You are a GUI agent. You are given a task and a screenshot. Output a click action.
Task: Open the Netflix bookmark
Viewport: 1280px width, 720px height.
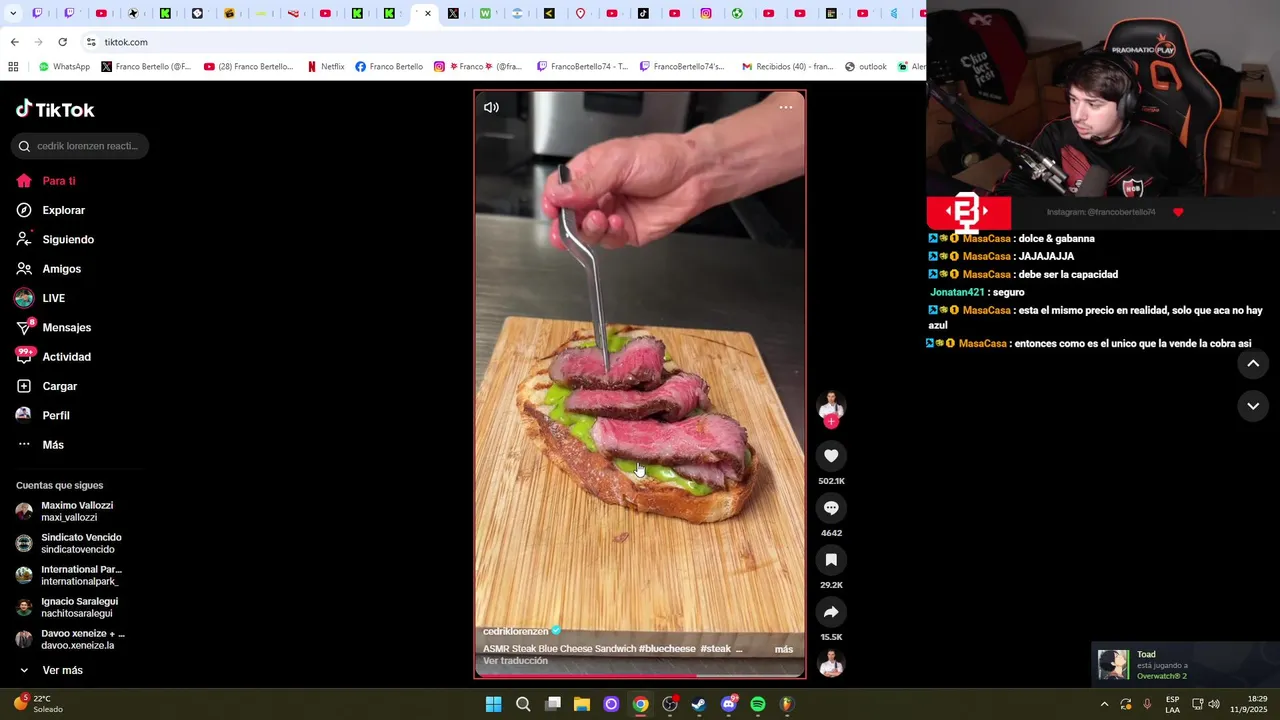click(x=325, y=67)
